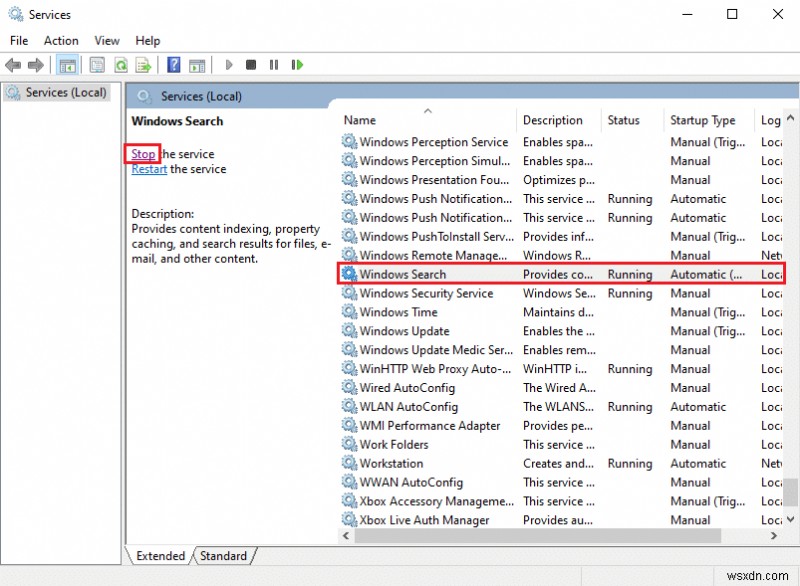Open the File menu

click(x=19, y=40)
